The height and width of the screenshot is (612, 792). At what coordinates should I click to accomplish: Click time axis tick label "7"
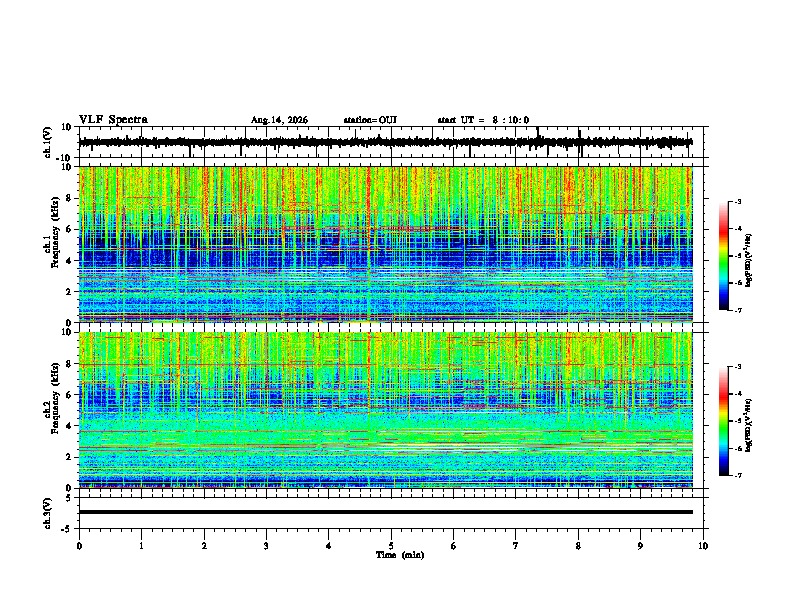point(516,546)
